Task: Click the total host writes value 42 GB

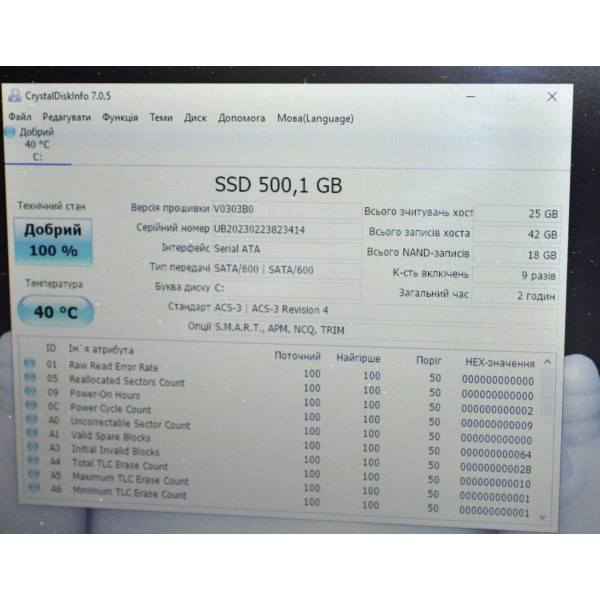Action: [517, 234]
